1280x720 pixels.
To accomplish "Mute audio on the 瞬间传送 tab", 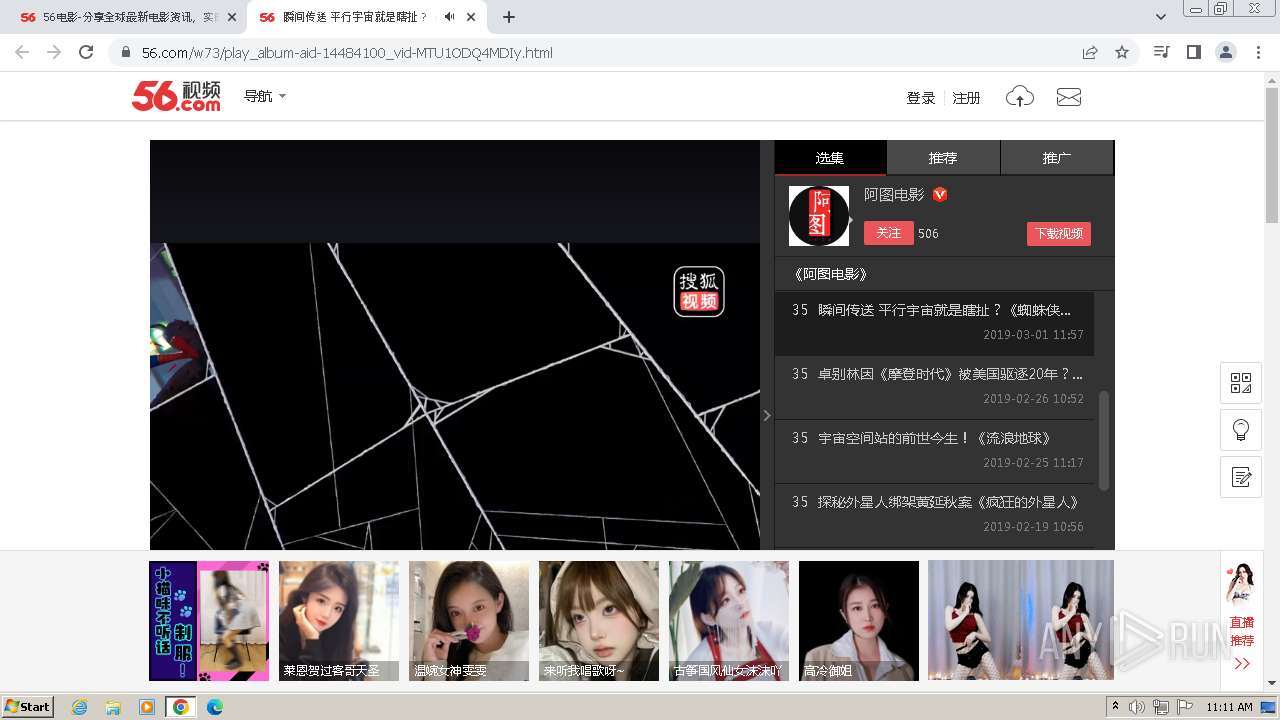I will tap(449, 17).
